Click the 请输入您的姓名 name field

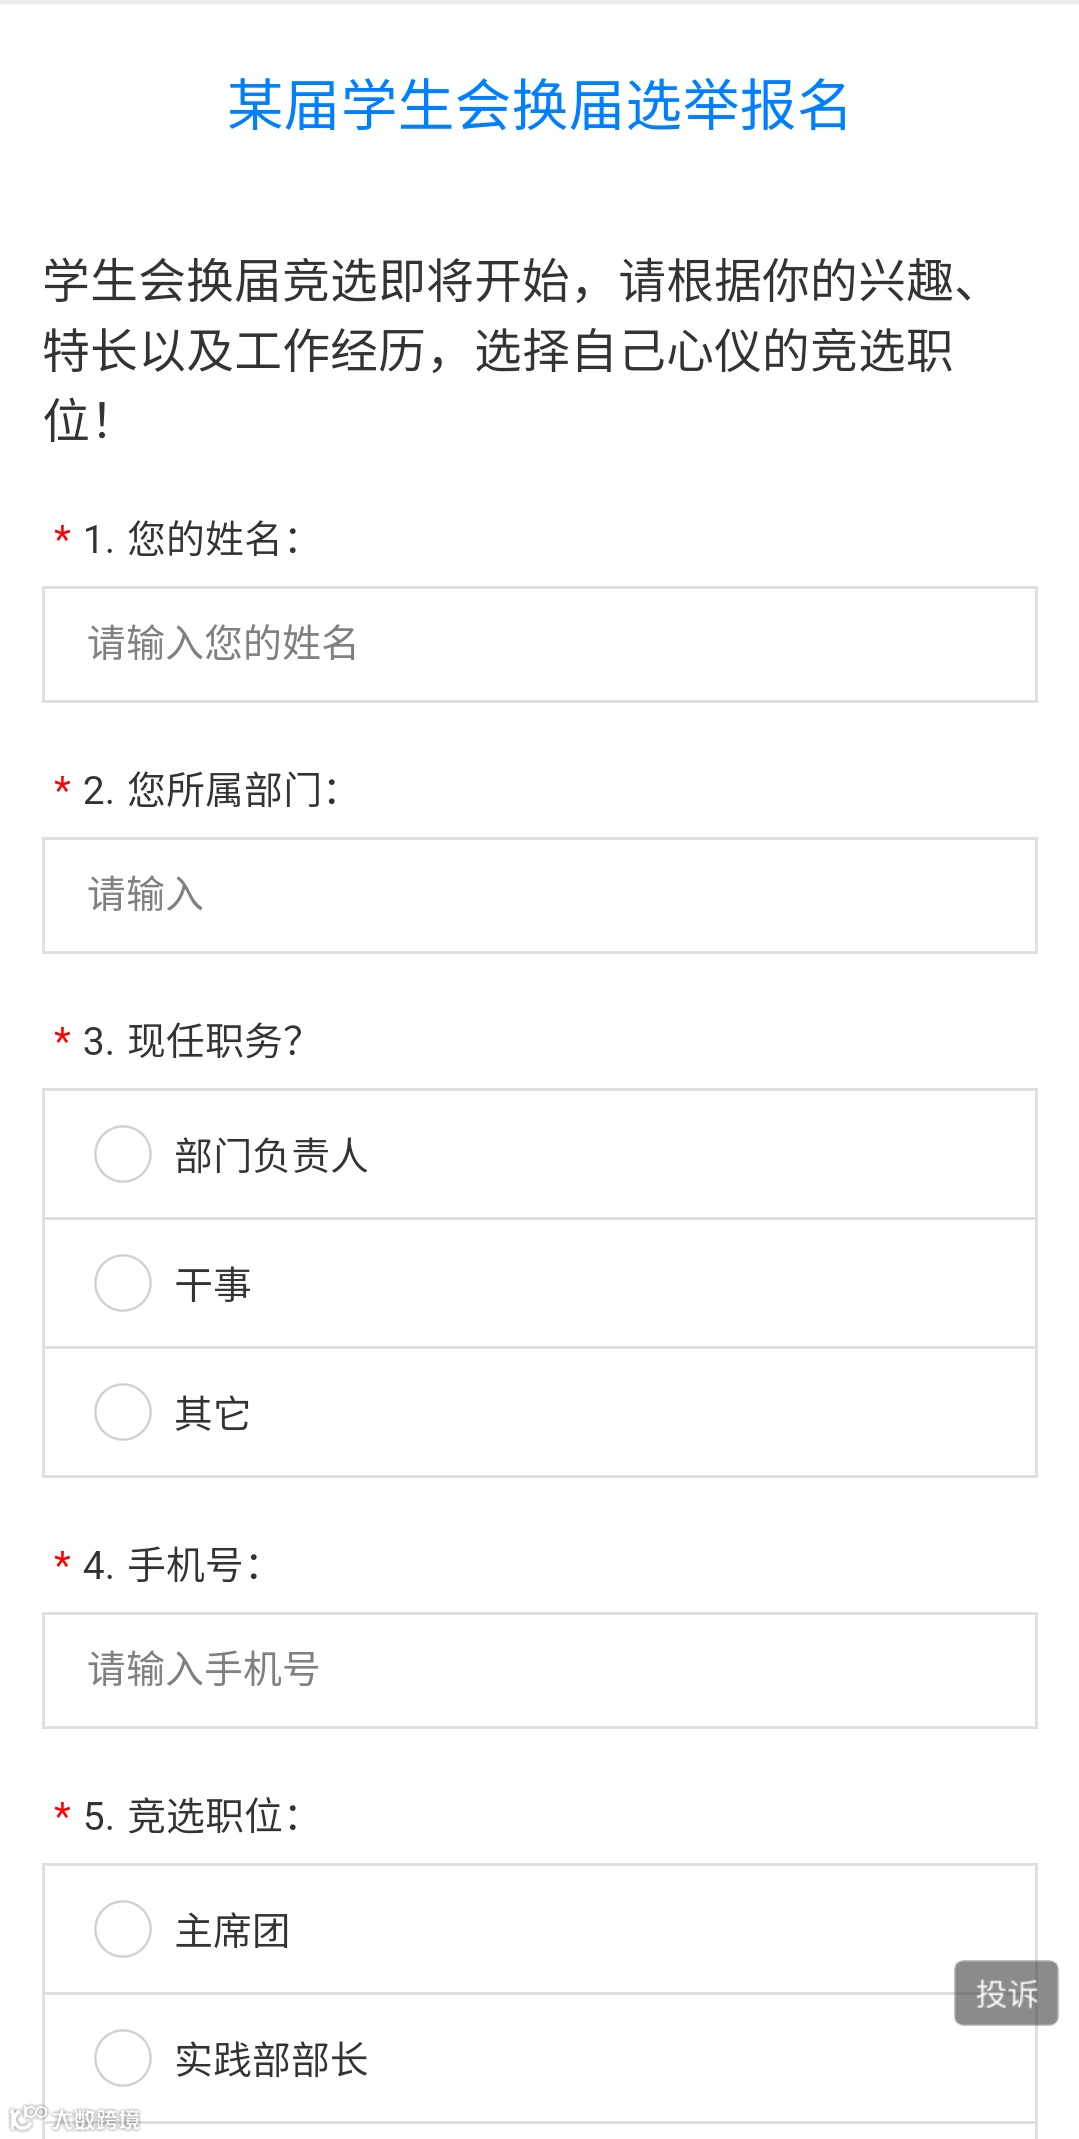pyautogui.click(x=539, y=644)
